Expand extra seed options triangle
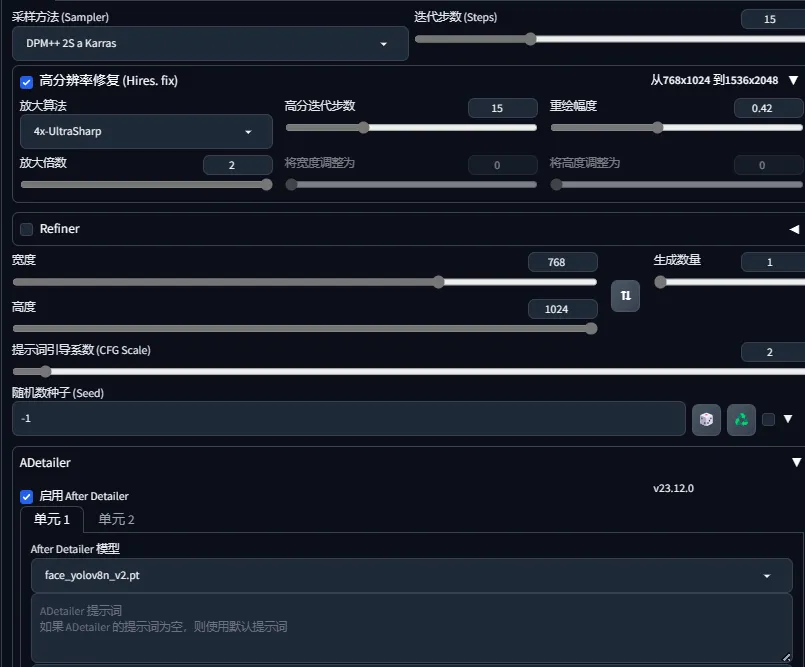This screenshot has height=667, width=805. click(788, 419)
